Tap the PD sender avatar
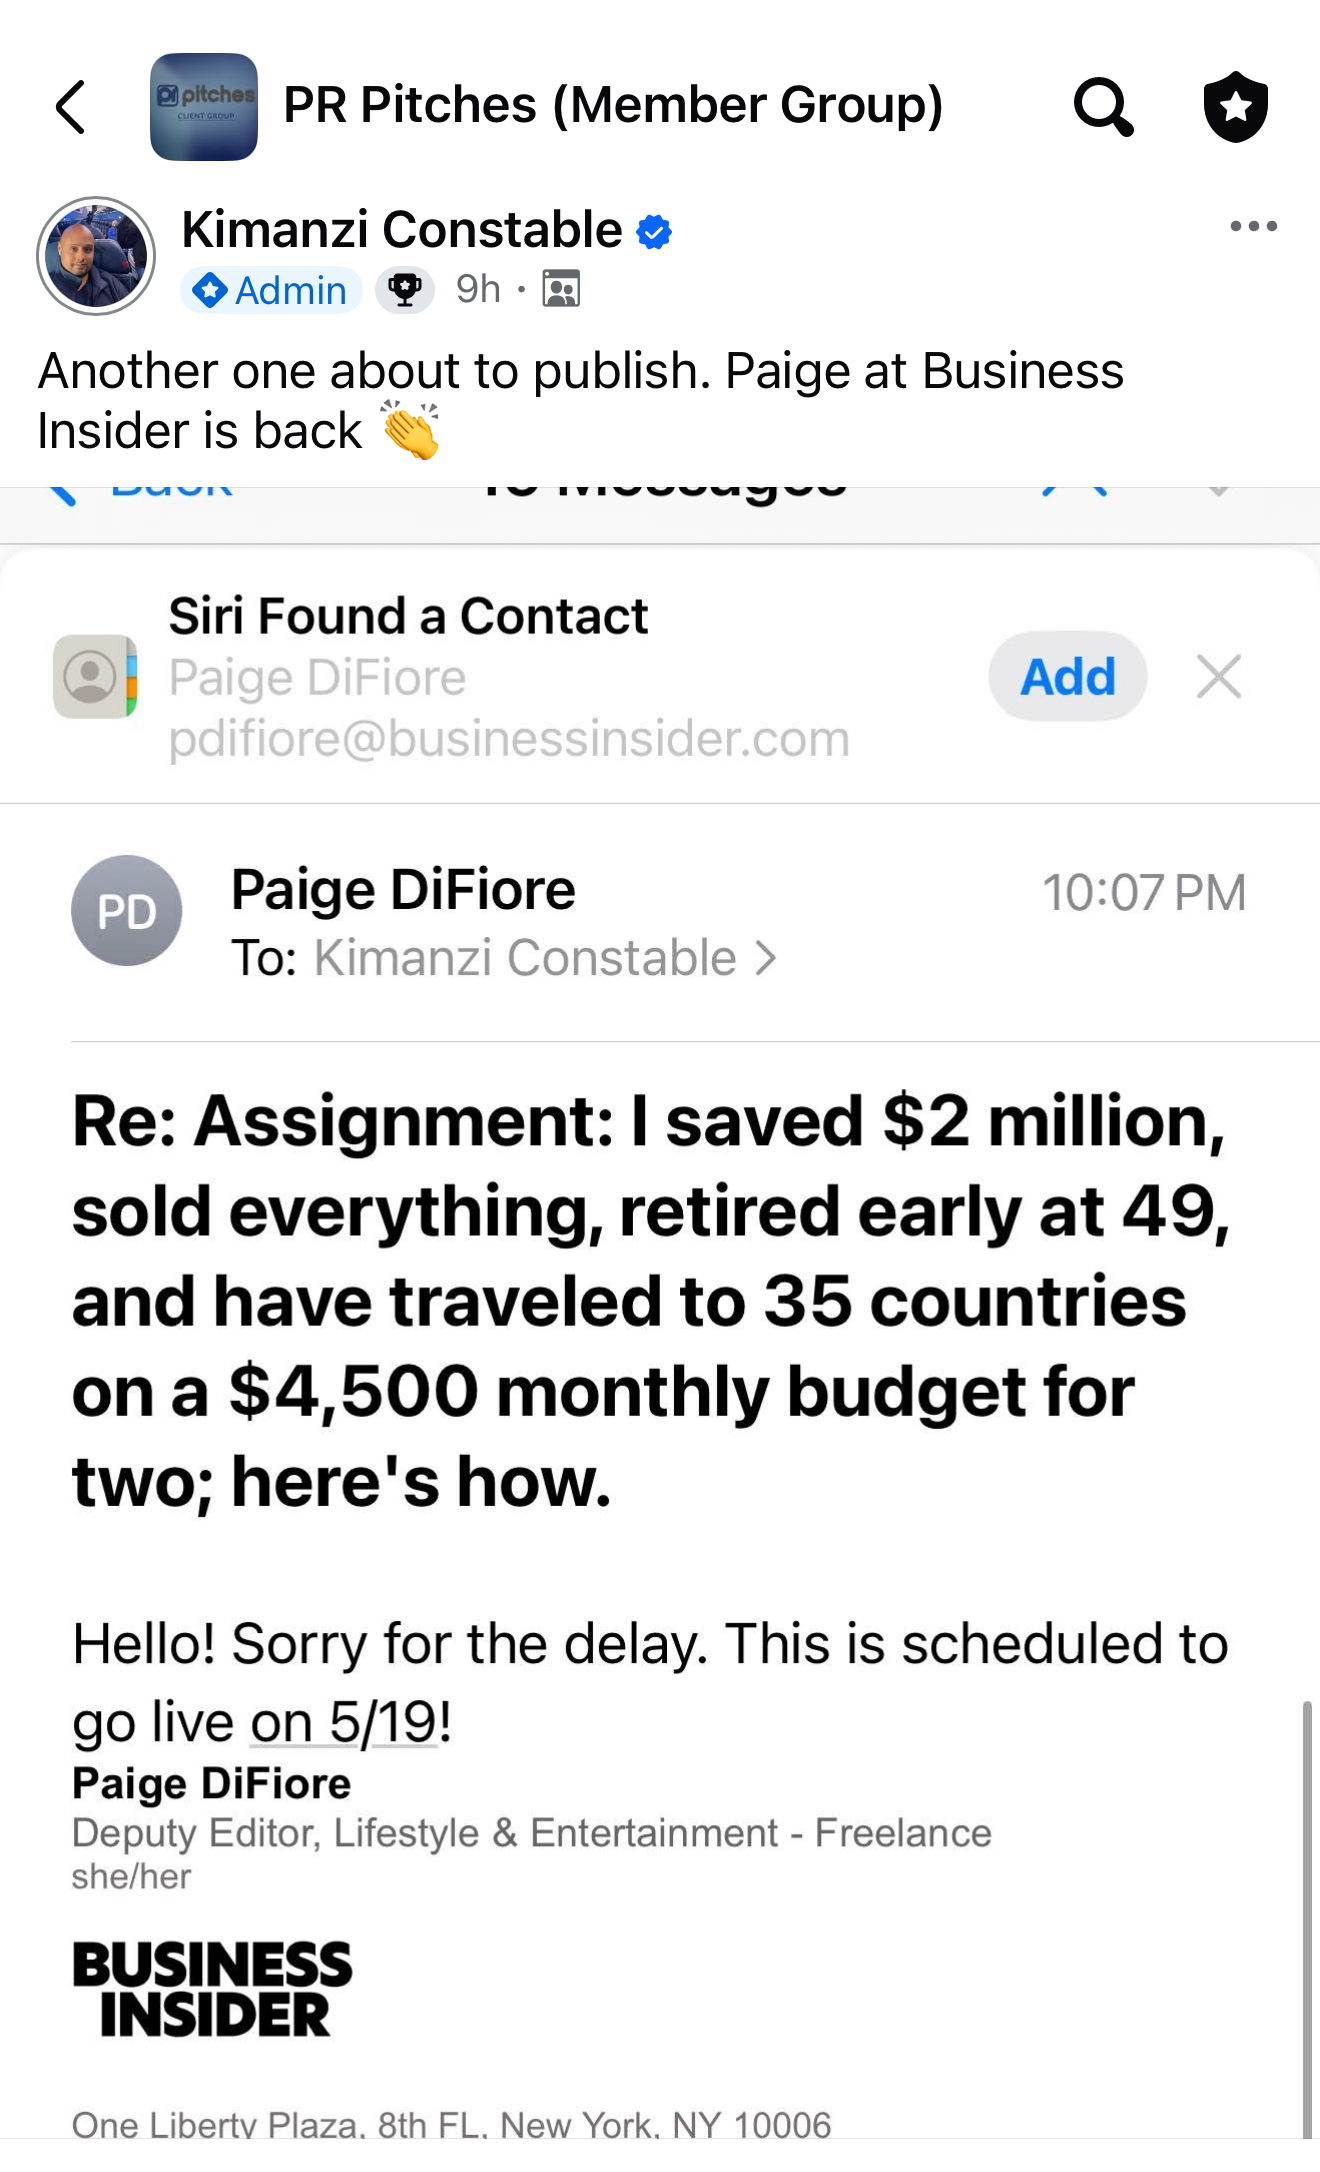The height and width of the screenshot is (2172, 1320). [x=126, y=910]
